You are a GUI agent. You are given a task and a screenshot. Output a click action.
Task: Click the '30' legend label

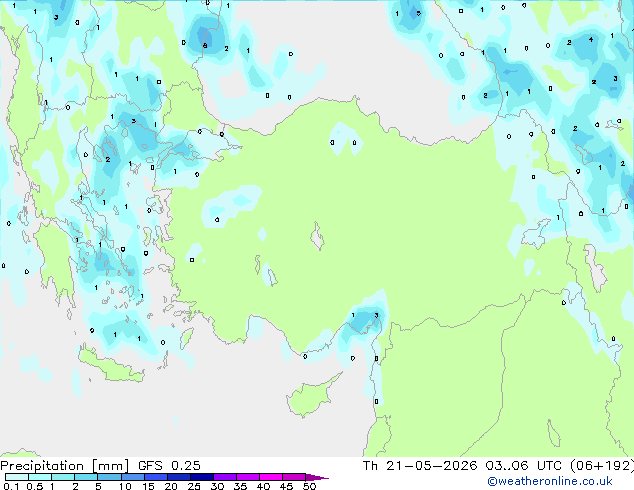tap(217, 486)
